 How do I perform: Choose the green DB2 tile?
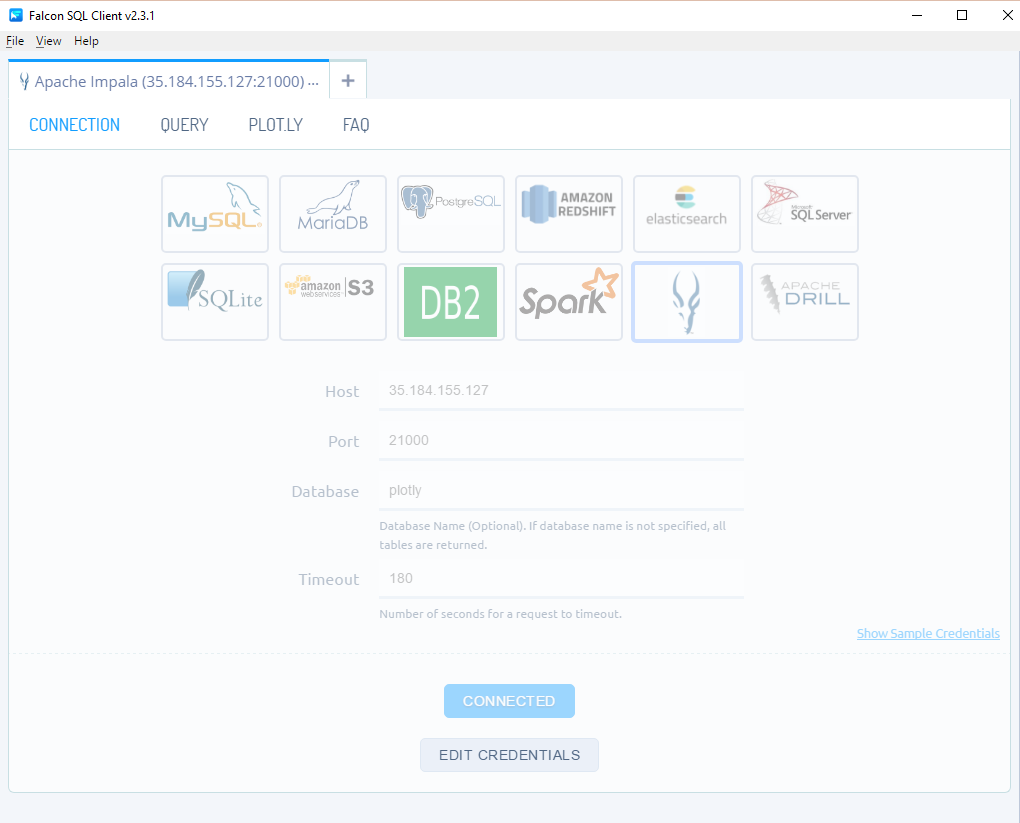451,302
